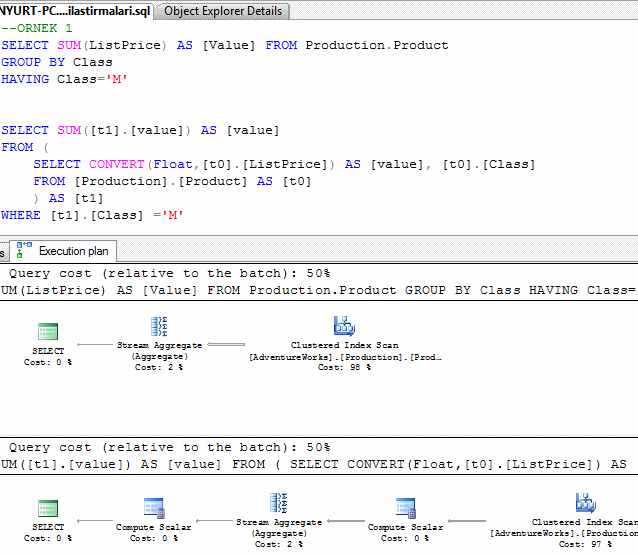The image size is (638, 557).
Task: Click the WHERE [t1].[Class] ='M' line
Action: 92,215
